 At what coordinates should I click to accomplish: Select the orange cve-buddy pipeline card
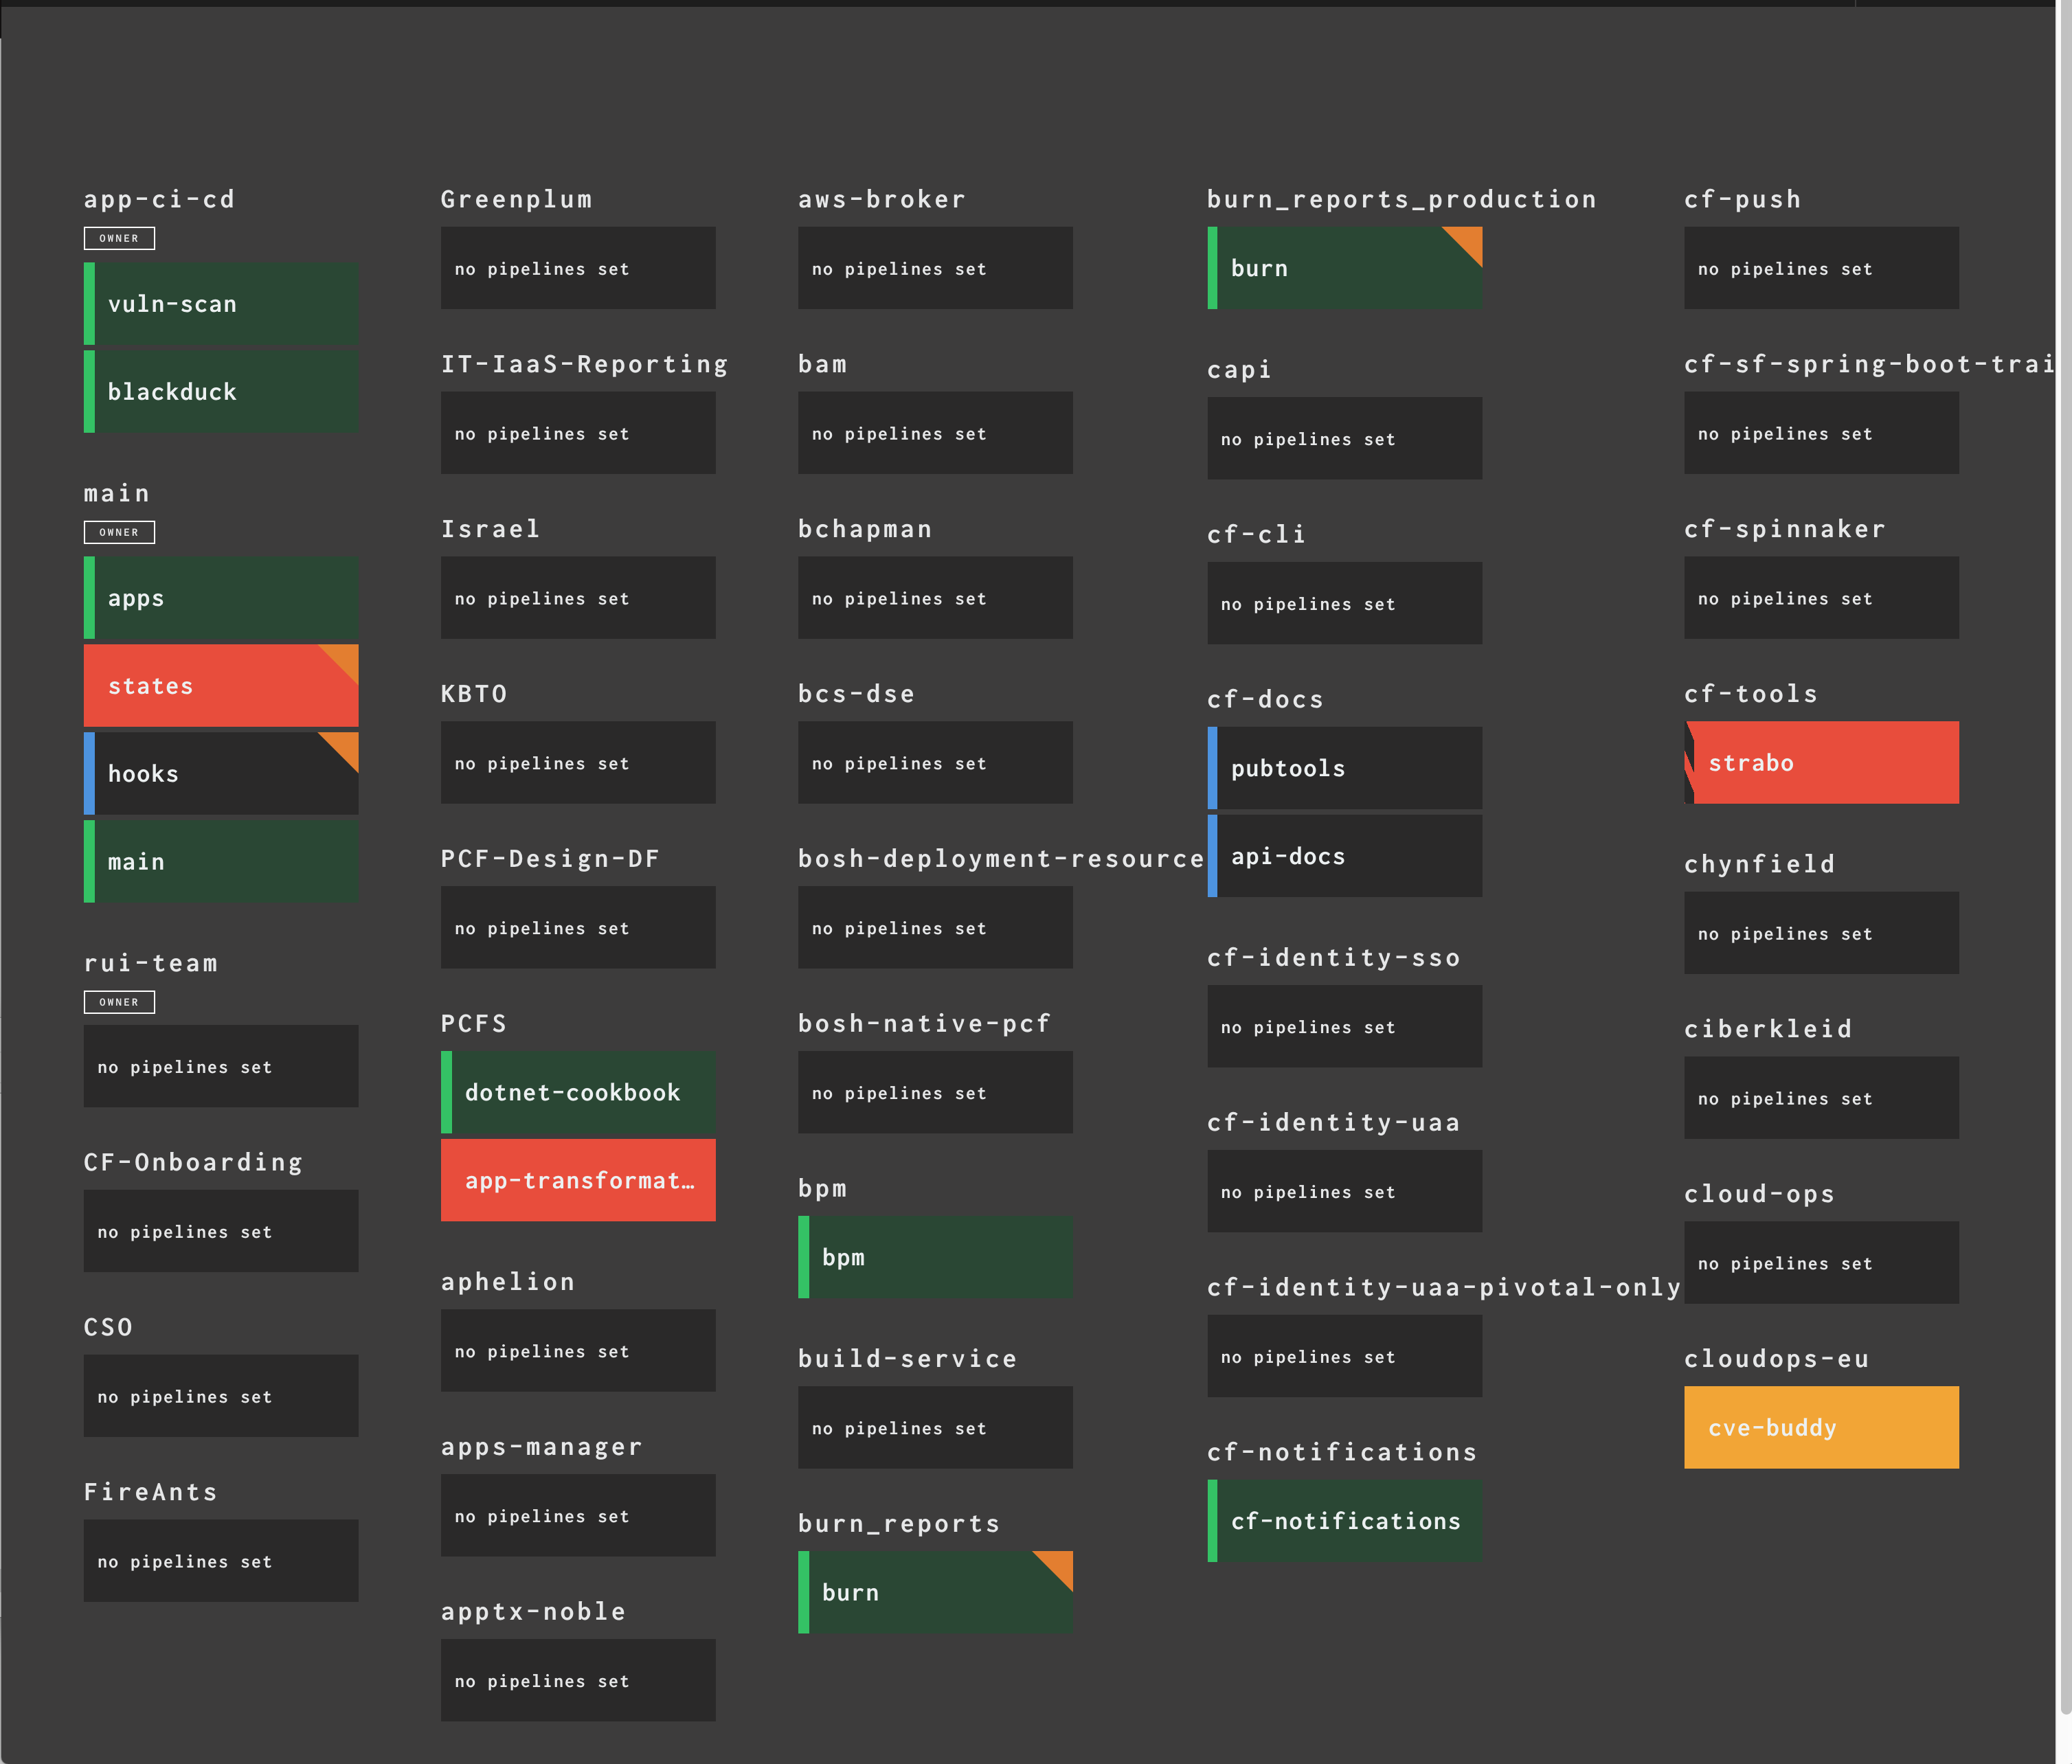(x=1820, y=1427)
